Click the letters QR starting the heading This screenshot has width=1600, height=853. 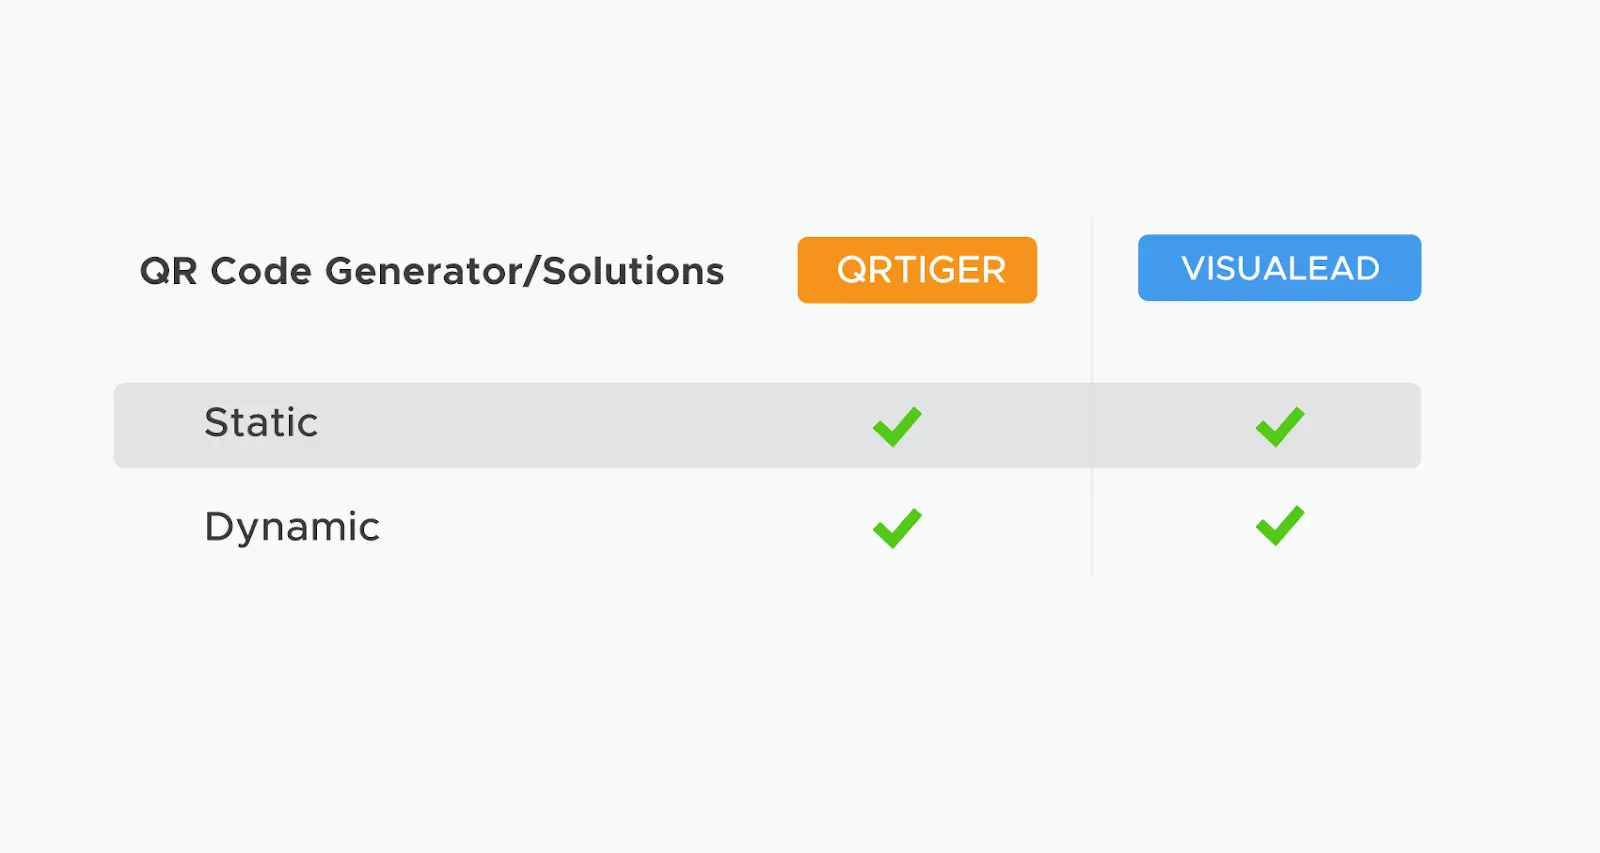click(x=168, y=272)
